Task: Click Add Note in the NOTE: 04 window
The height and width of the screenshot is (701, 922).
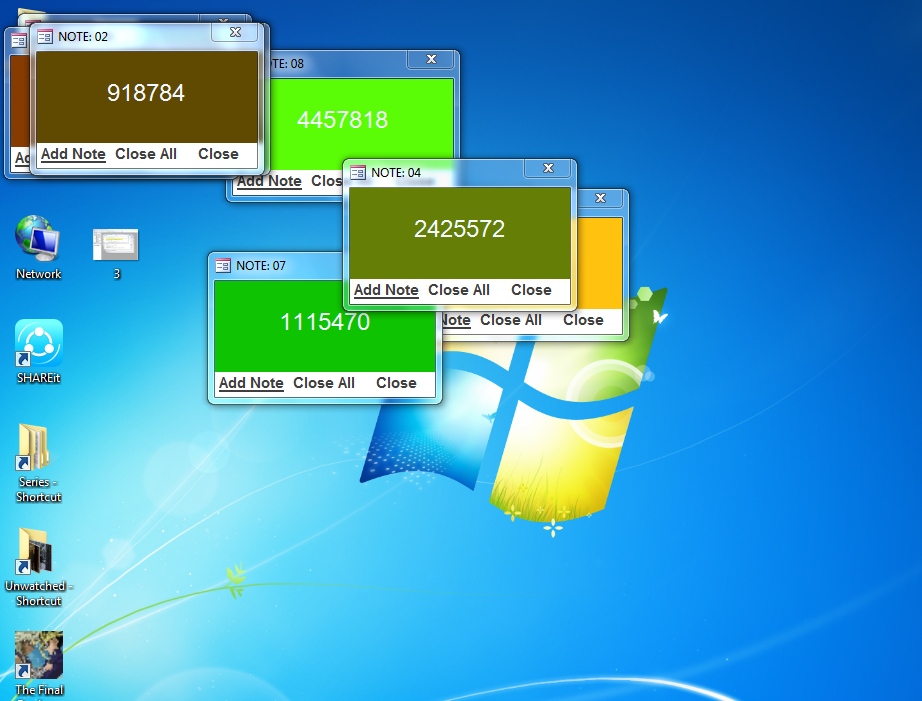Action: [x=386, y=290]
